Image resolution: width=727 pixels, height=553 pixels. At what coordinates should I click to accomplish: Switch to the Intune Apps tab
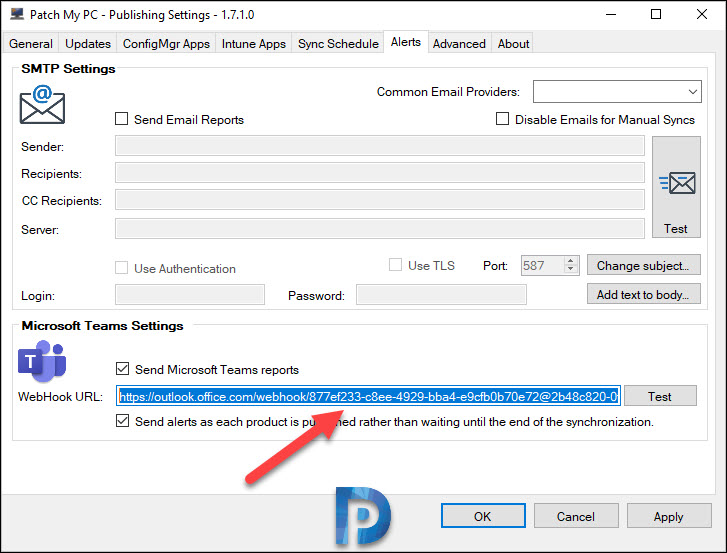click(254, 44)
